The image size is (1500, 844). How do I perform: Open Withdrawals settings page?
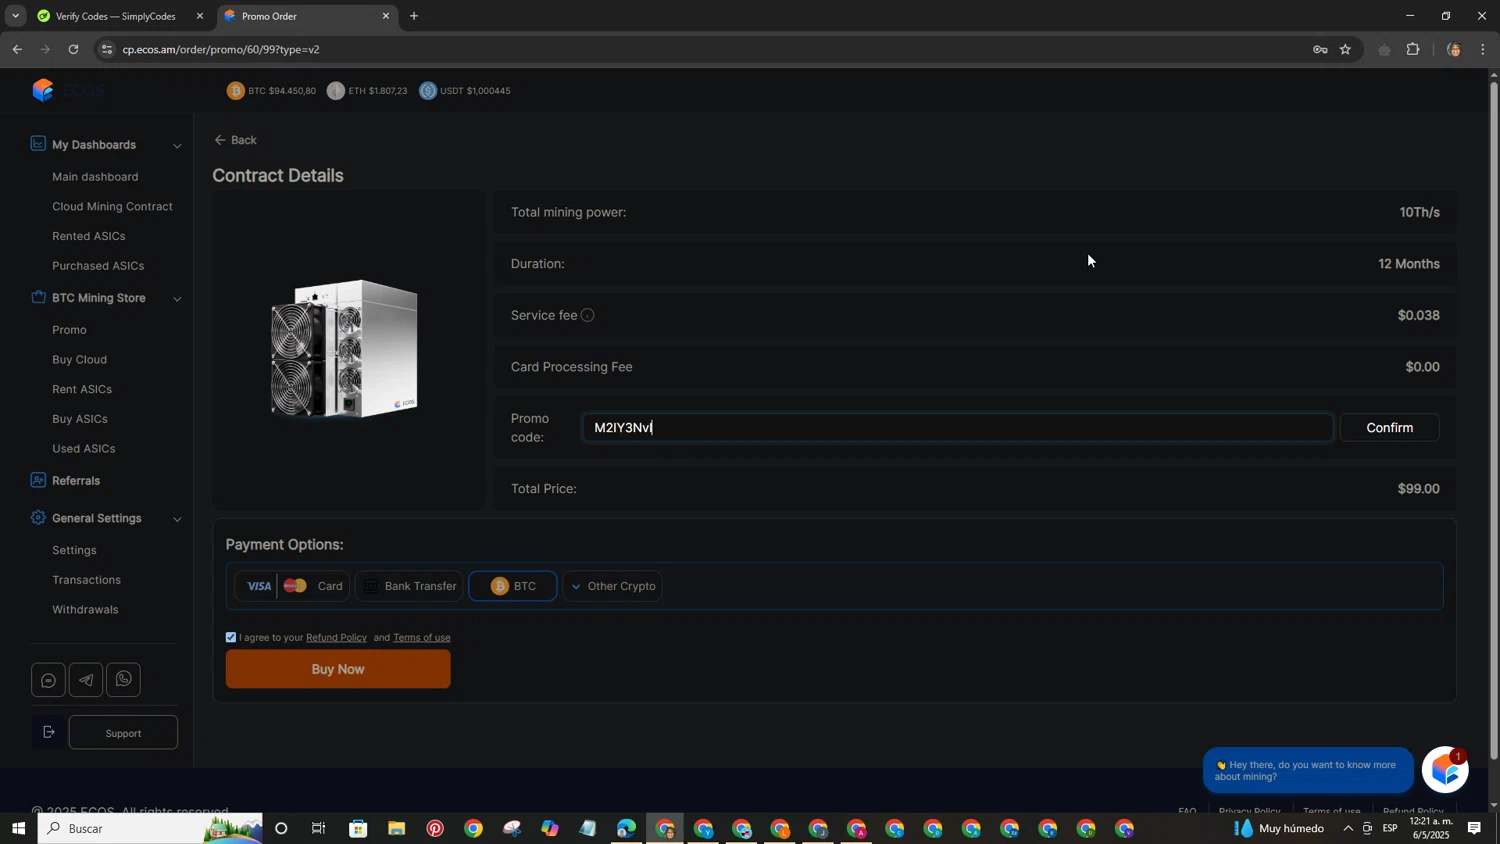point(85,610)
